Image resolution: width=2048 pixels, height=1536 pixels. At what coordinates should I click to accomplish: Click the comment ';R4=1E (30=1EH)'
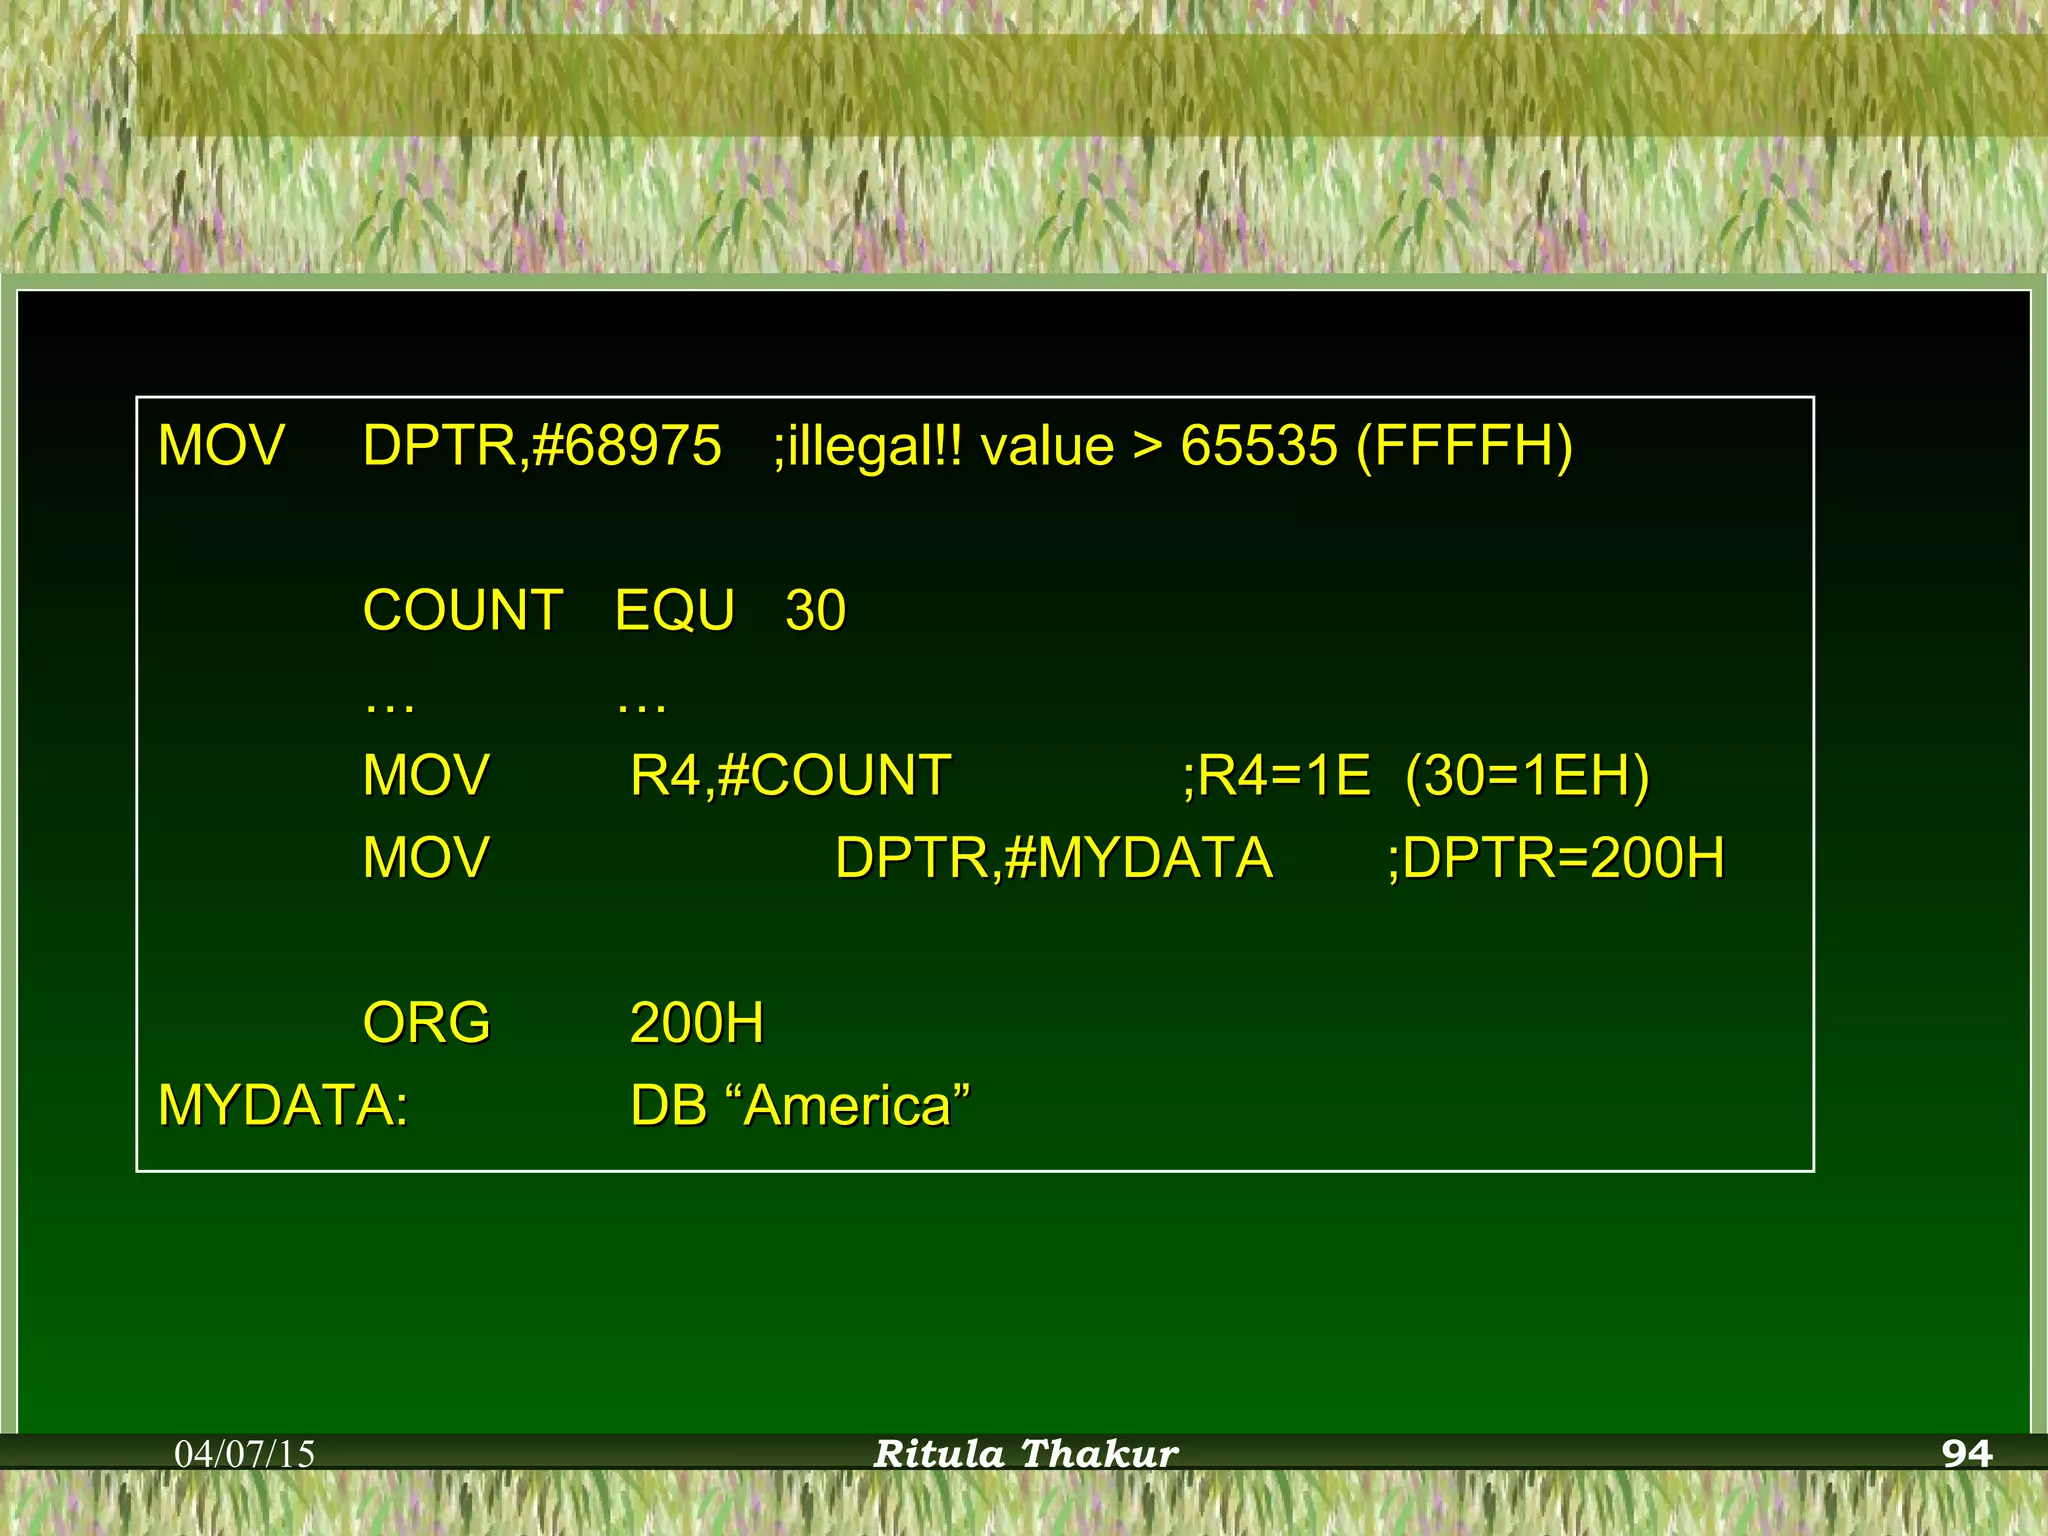pyautogui.click(x=1416, y=776)
